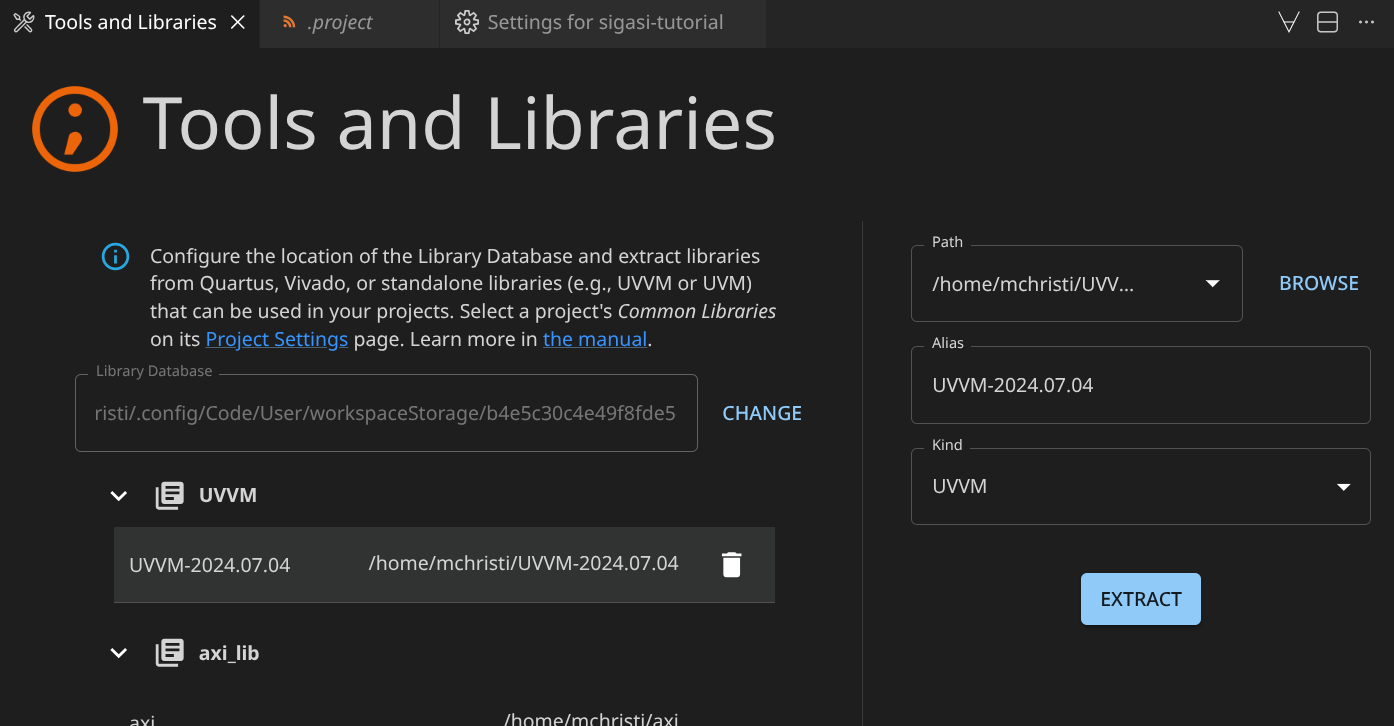Click CHANGE for the Library Database
Viewport: 1394px width, 726px height.
coord(762,413)
